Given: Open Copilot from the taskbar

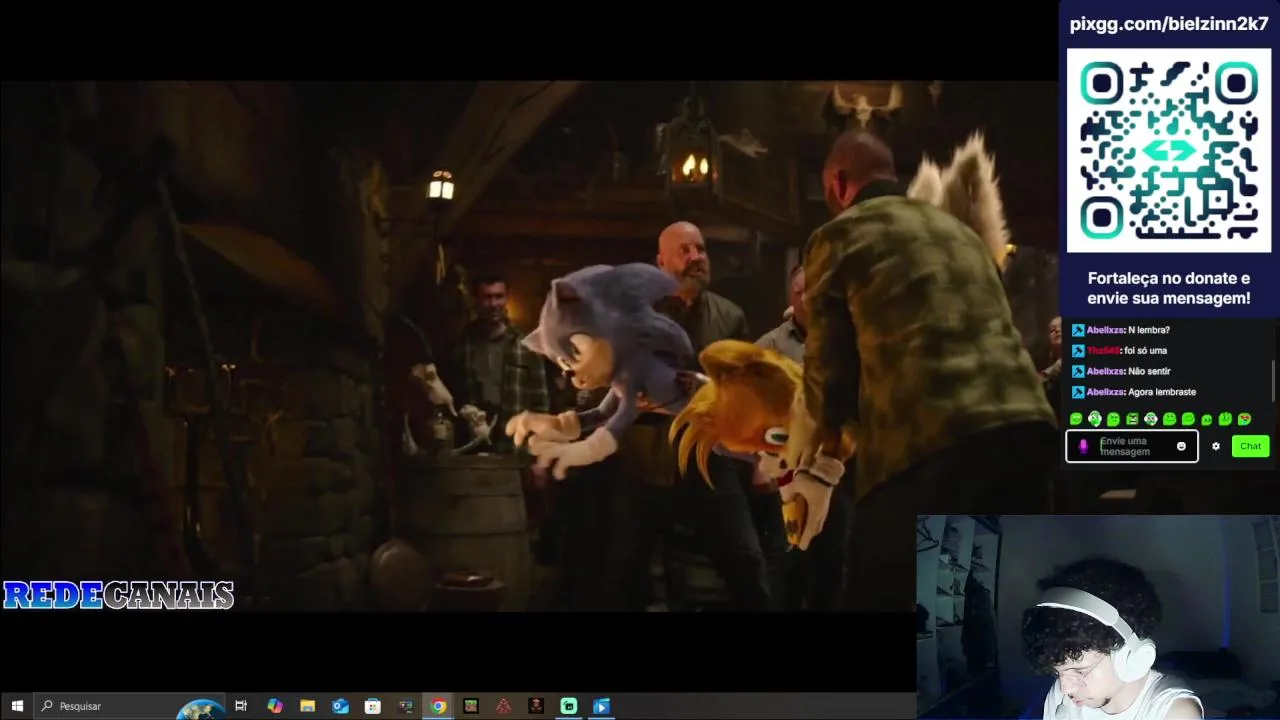Looking at the screenshot, I should (x=274, y=706).
